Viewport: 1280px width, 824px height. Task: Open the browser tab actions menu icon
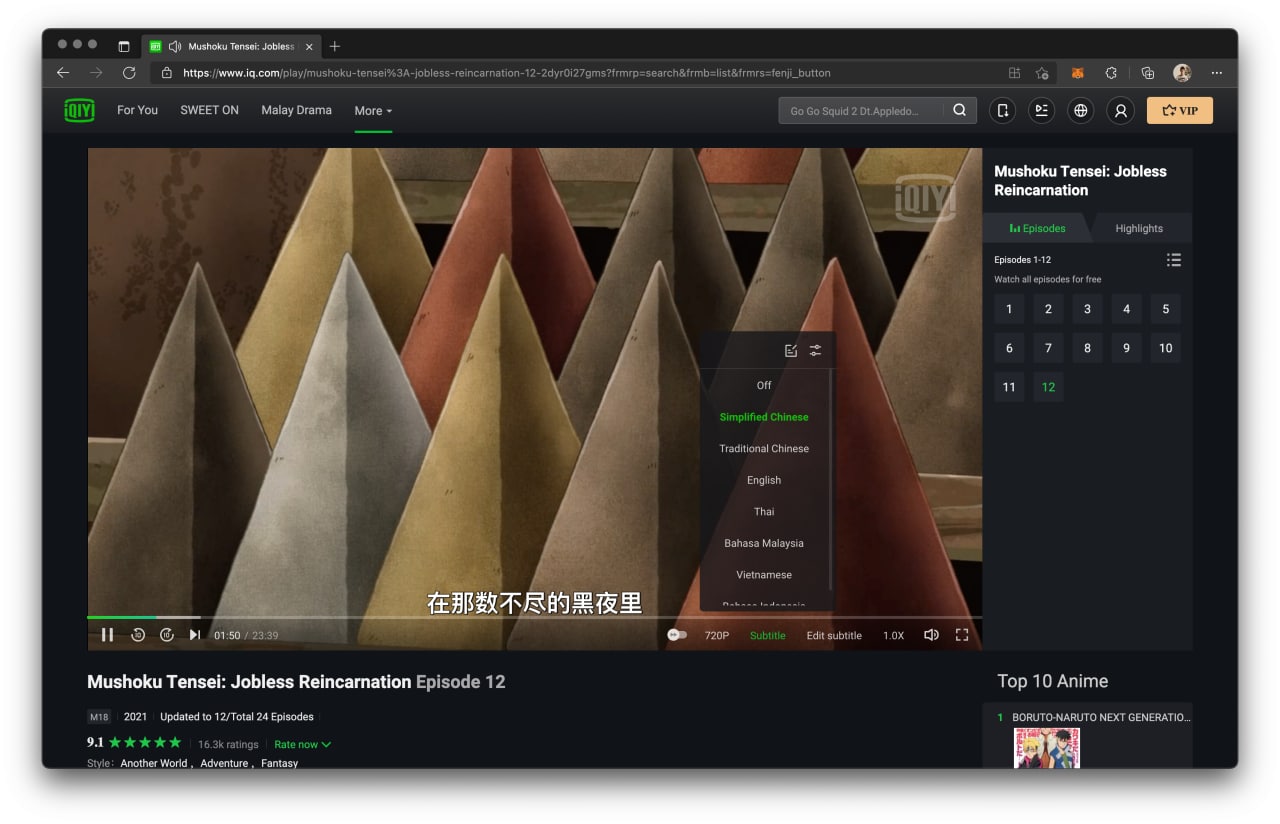coord(124,46)
